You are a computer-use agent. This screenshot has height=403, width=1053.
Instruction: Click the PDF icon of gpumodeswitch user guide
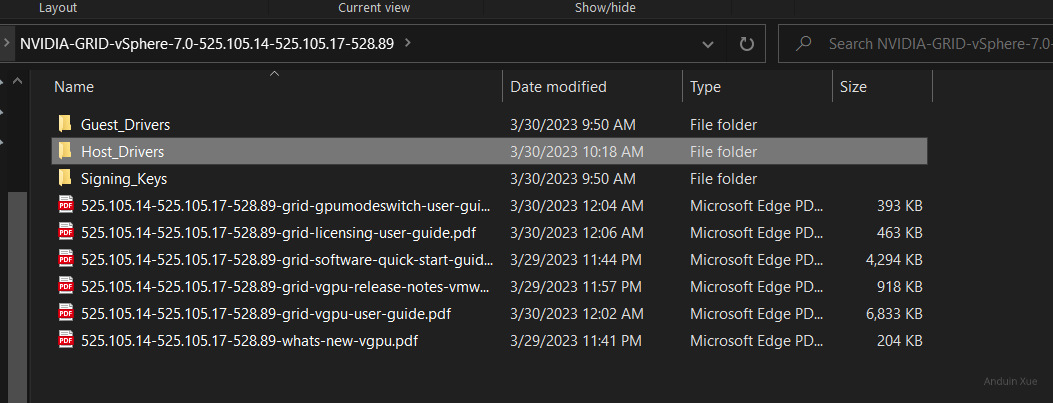[x=66, y=205]
